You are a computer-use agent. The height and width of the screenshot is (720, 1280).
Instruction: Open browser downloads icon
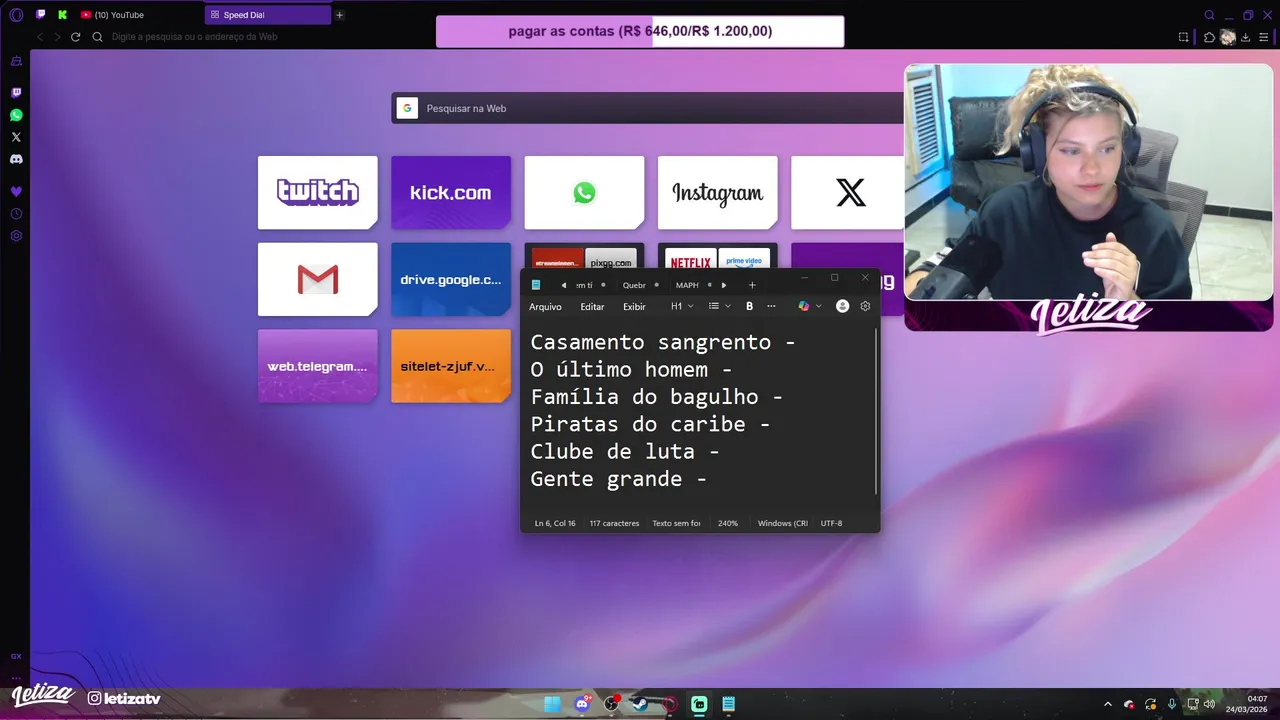click(x=1246, y=37)
